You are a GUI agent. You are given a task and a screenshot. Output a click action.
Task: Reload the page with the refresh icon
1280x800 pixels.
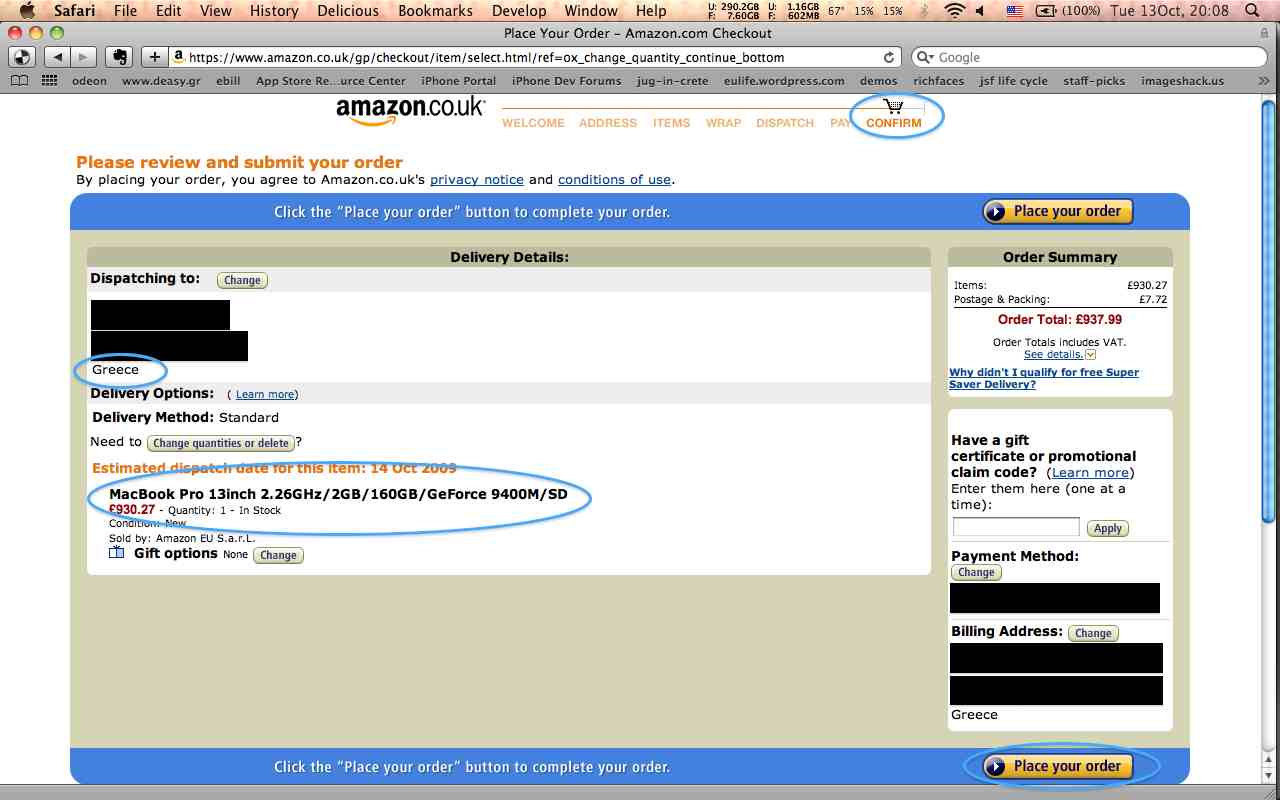point(889,57)
